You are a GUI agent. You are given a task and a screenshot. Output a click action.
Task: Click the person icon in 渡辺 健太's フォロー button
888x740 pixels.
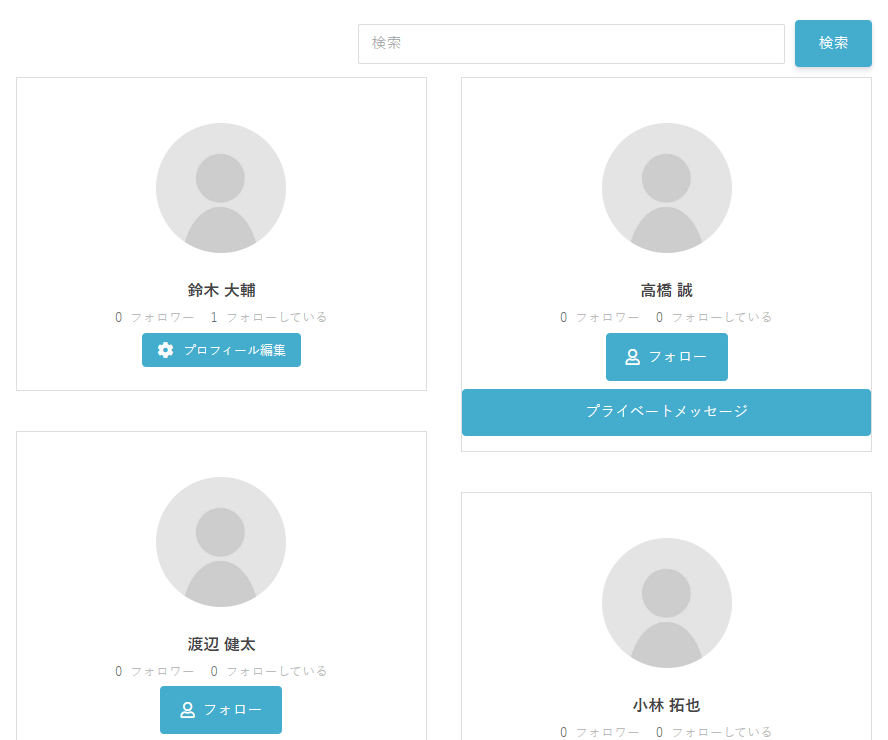point(187,710)
